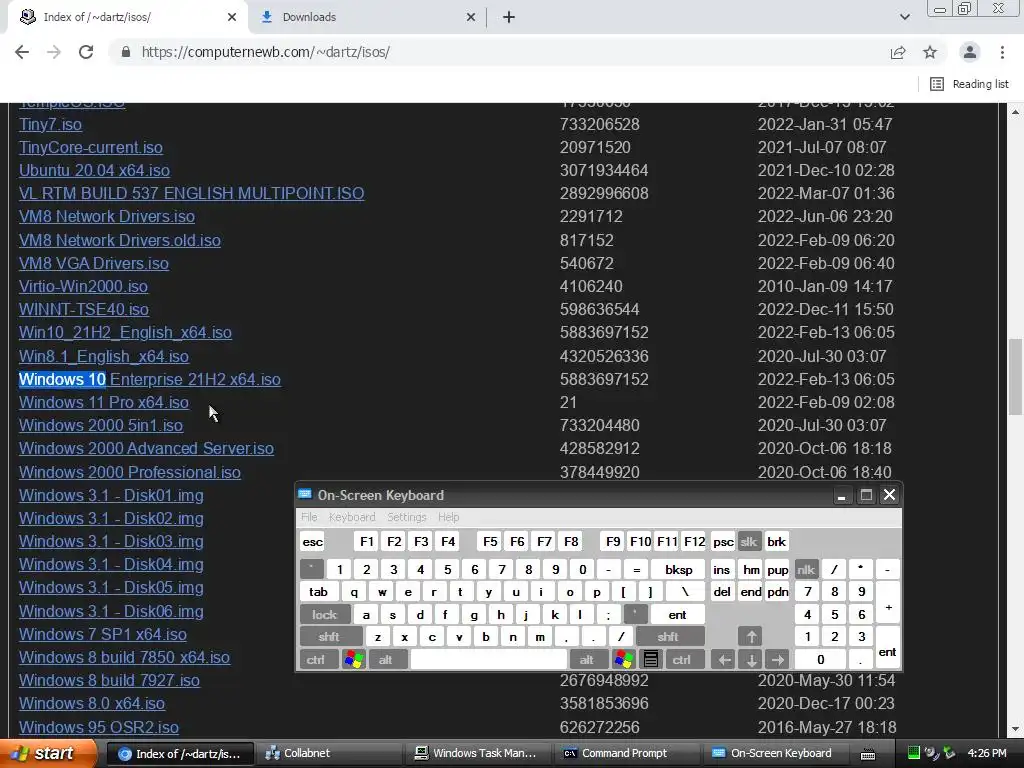Click the esc key on On-Screen Keyboard
The image size is (1024, 768).
(x=312, y=541)
